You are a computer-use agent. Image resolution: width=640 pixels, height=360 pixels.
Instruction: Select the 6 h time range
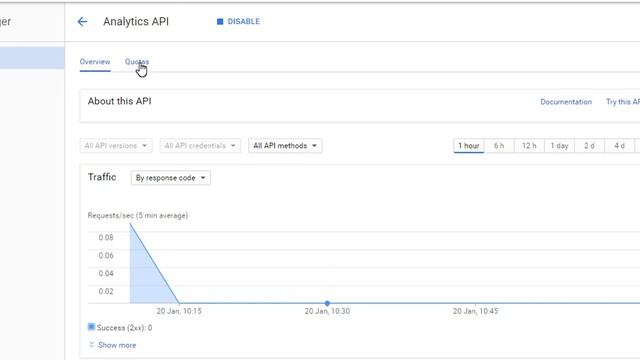pos(499,146)
